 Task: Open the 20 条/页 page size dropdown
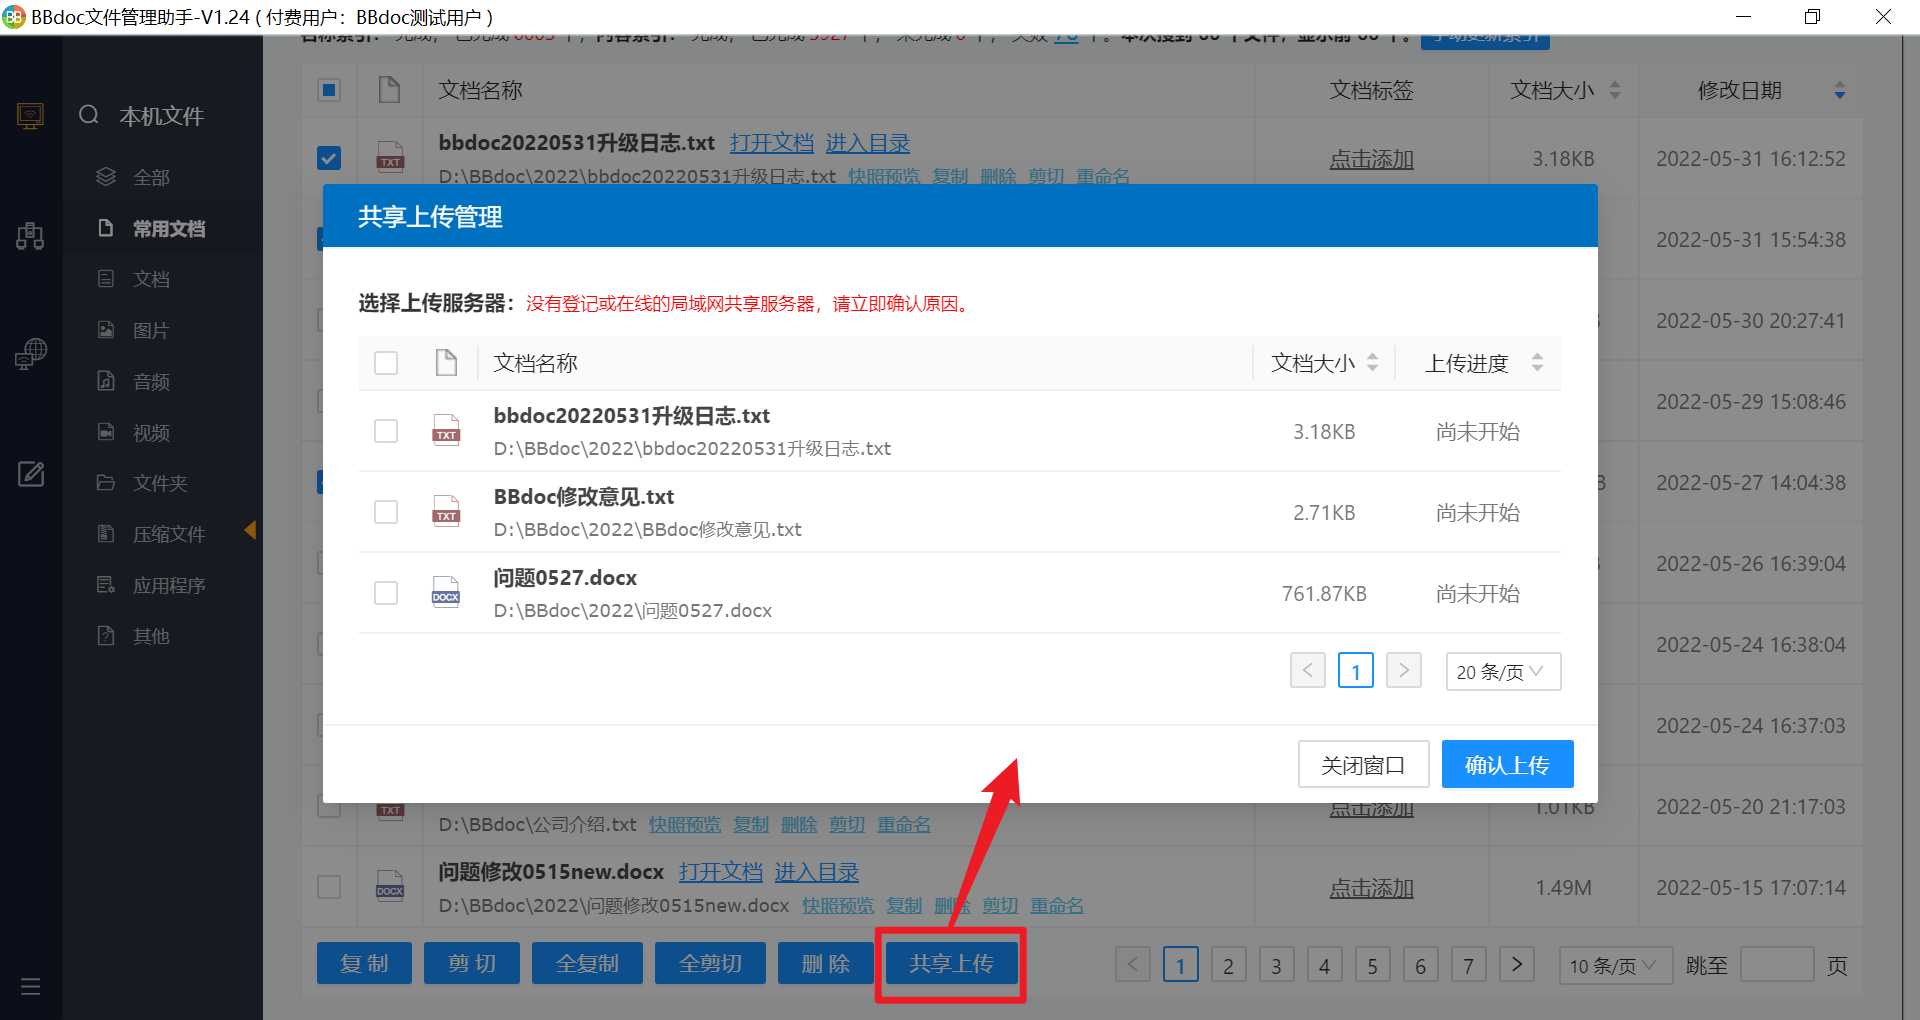(1502, 671)
